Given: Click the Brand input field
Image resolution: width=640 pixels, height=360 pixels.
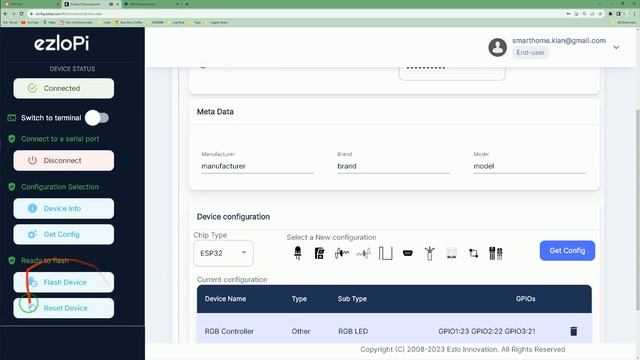Looking at the screenshot, I should click(393, 166).
